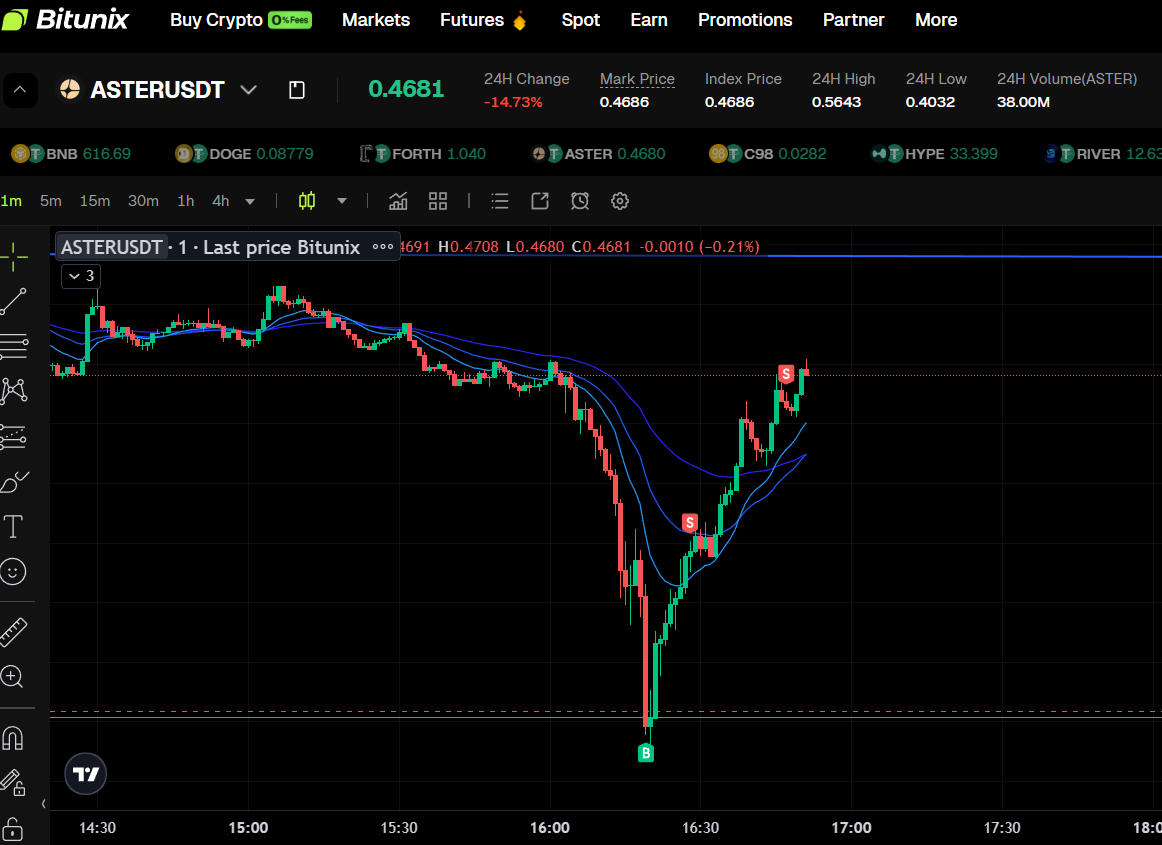Open the legend more options dots

point(382,247)
